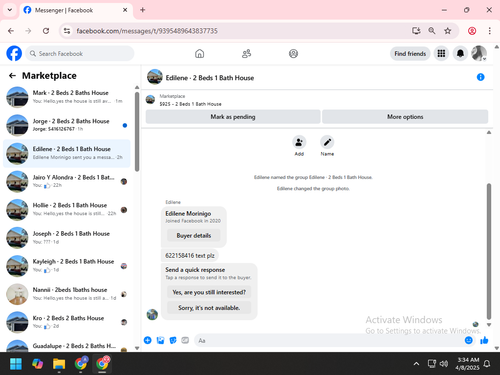Click the Find friends button
500x375 pixels.
[x=410, y=54]
